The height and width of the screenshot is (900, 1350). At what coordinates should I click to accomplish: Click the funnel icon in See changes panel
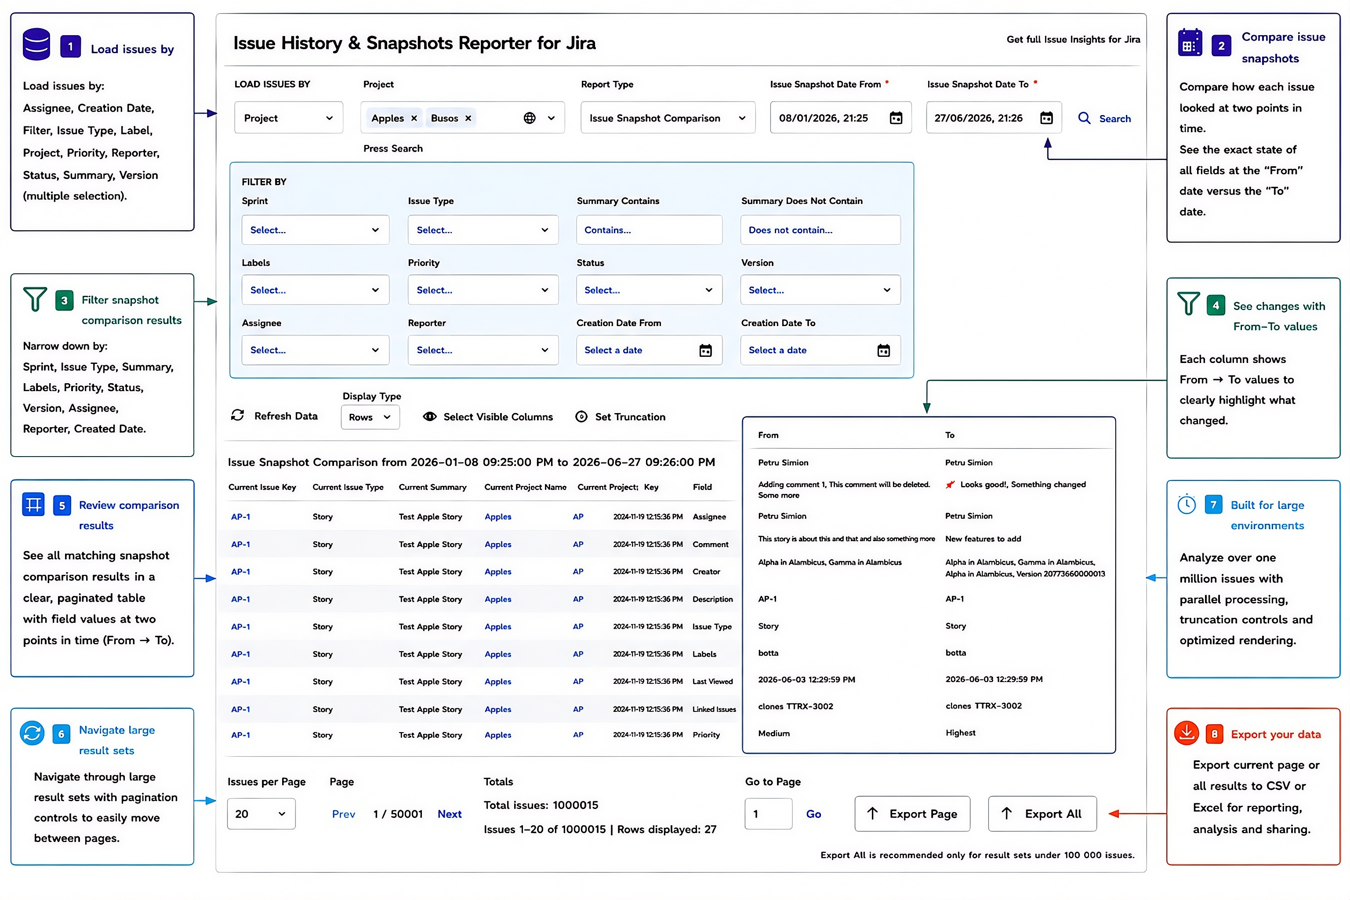pyautogui.click(x=1188, y=303)
